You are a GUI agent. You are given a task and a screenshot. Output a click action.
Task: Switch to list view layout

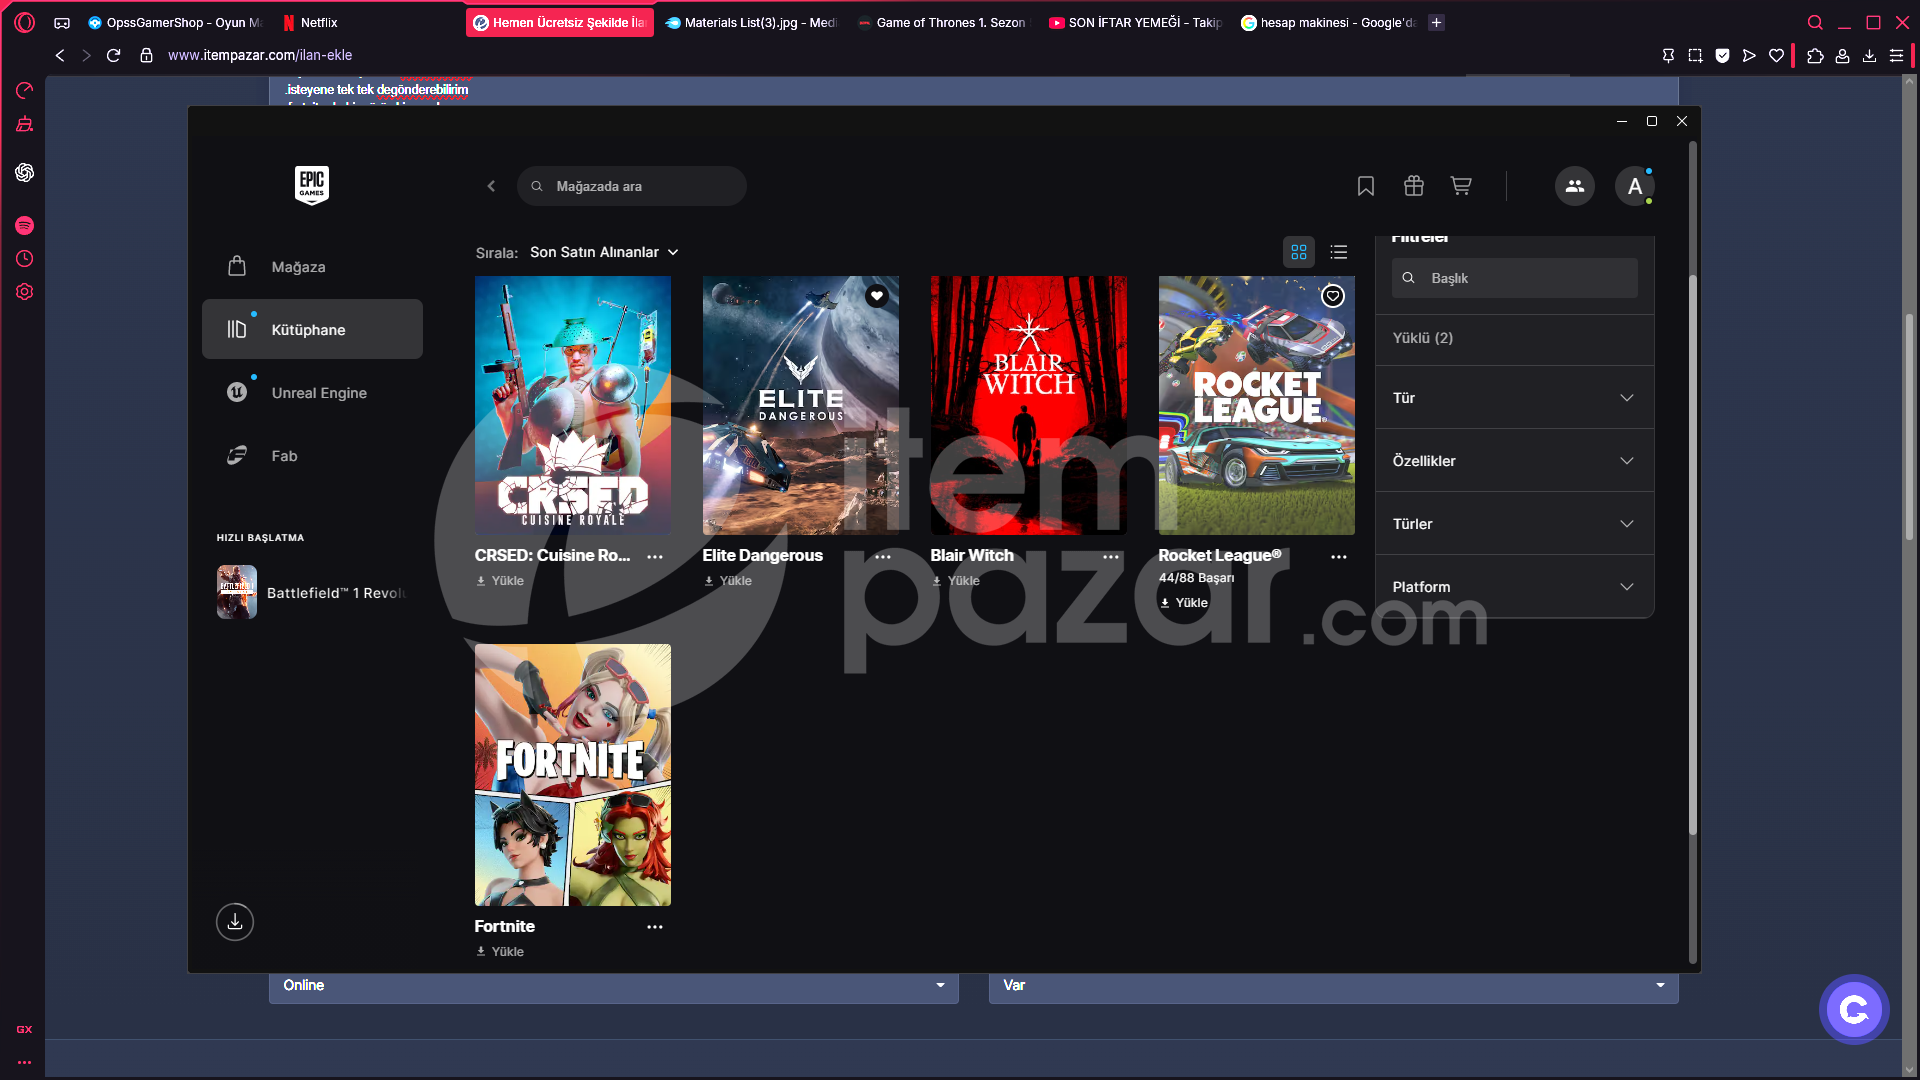coord(1339,252)
